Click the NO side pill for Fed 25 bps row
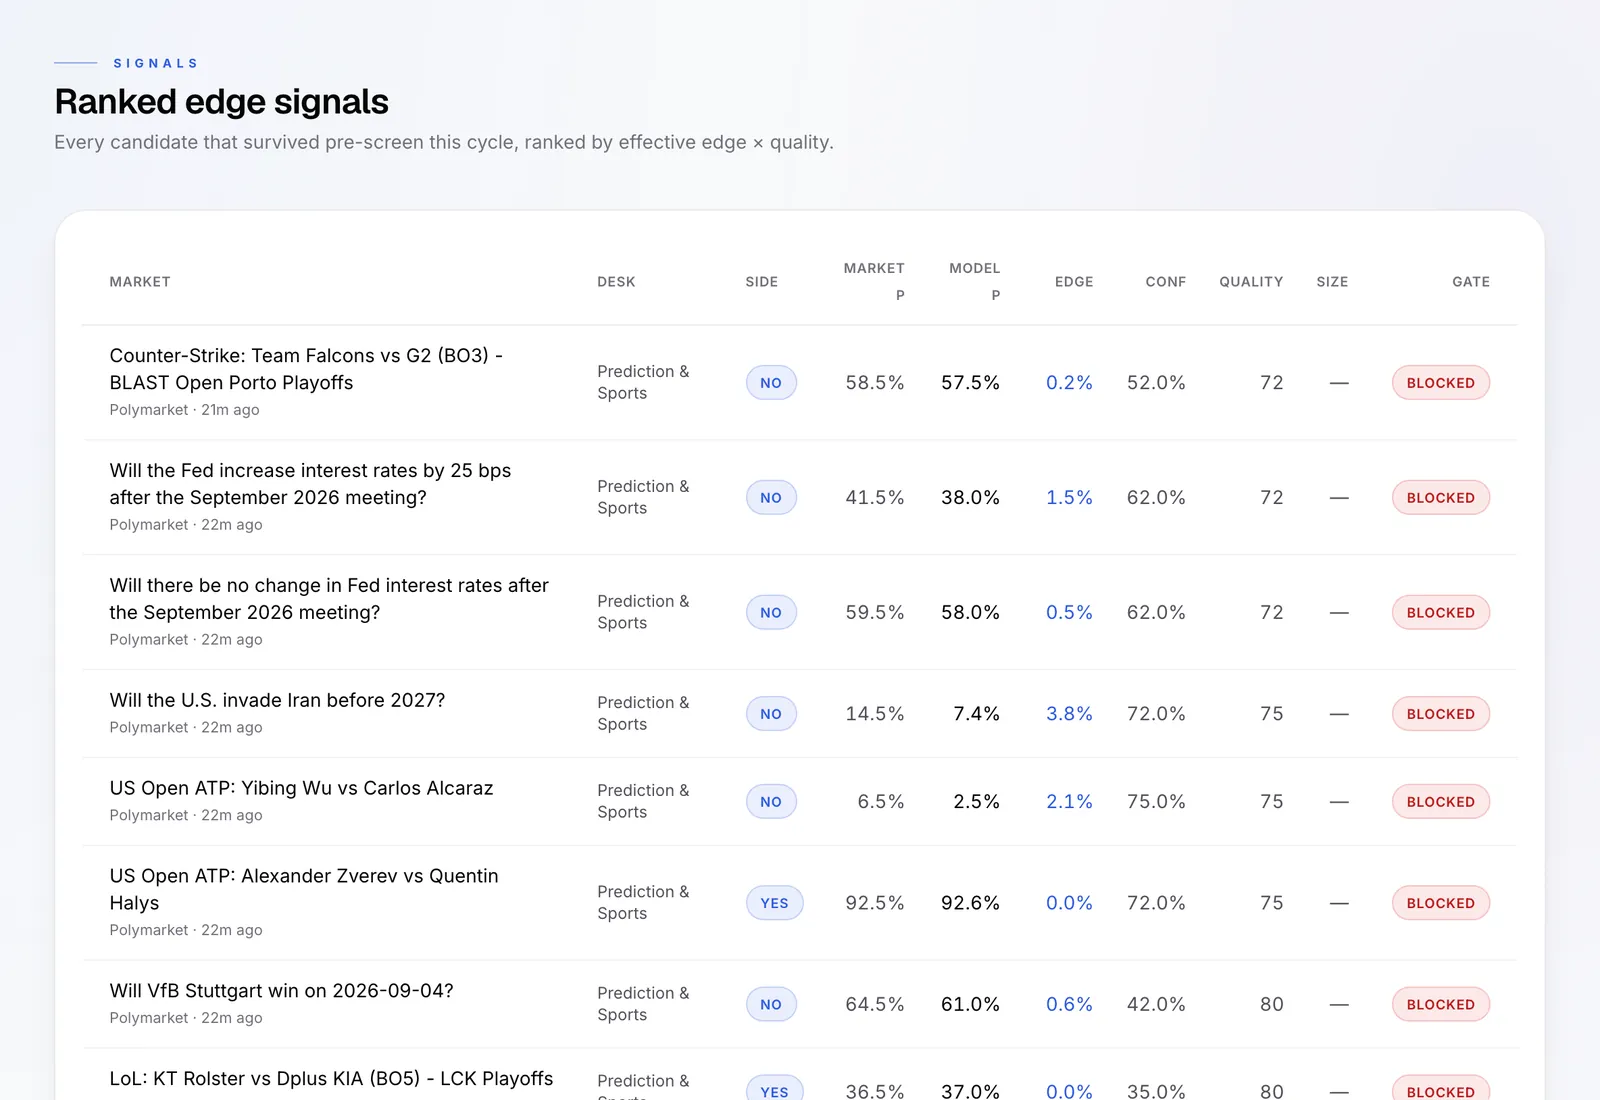 point(771,498)
